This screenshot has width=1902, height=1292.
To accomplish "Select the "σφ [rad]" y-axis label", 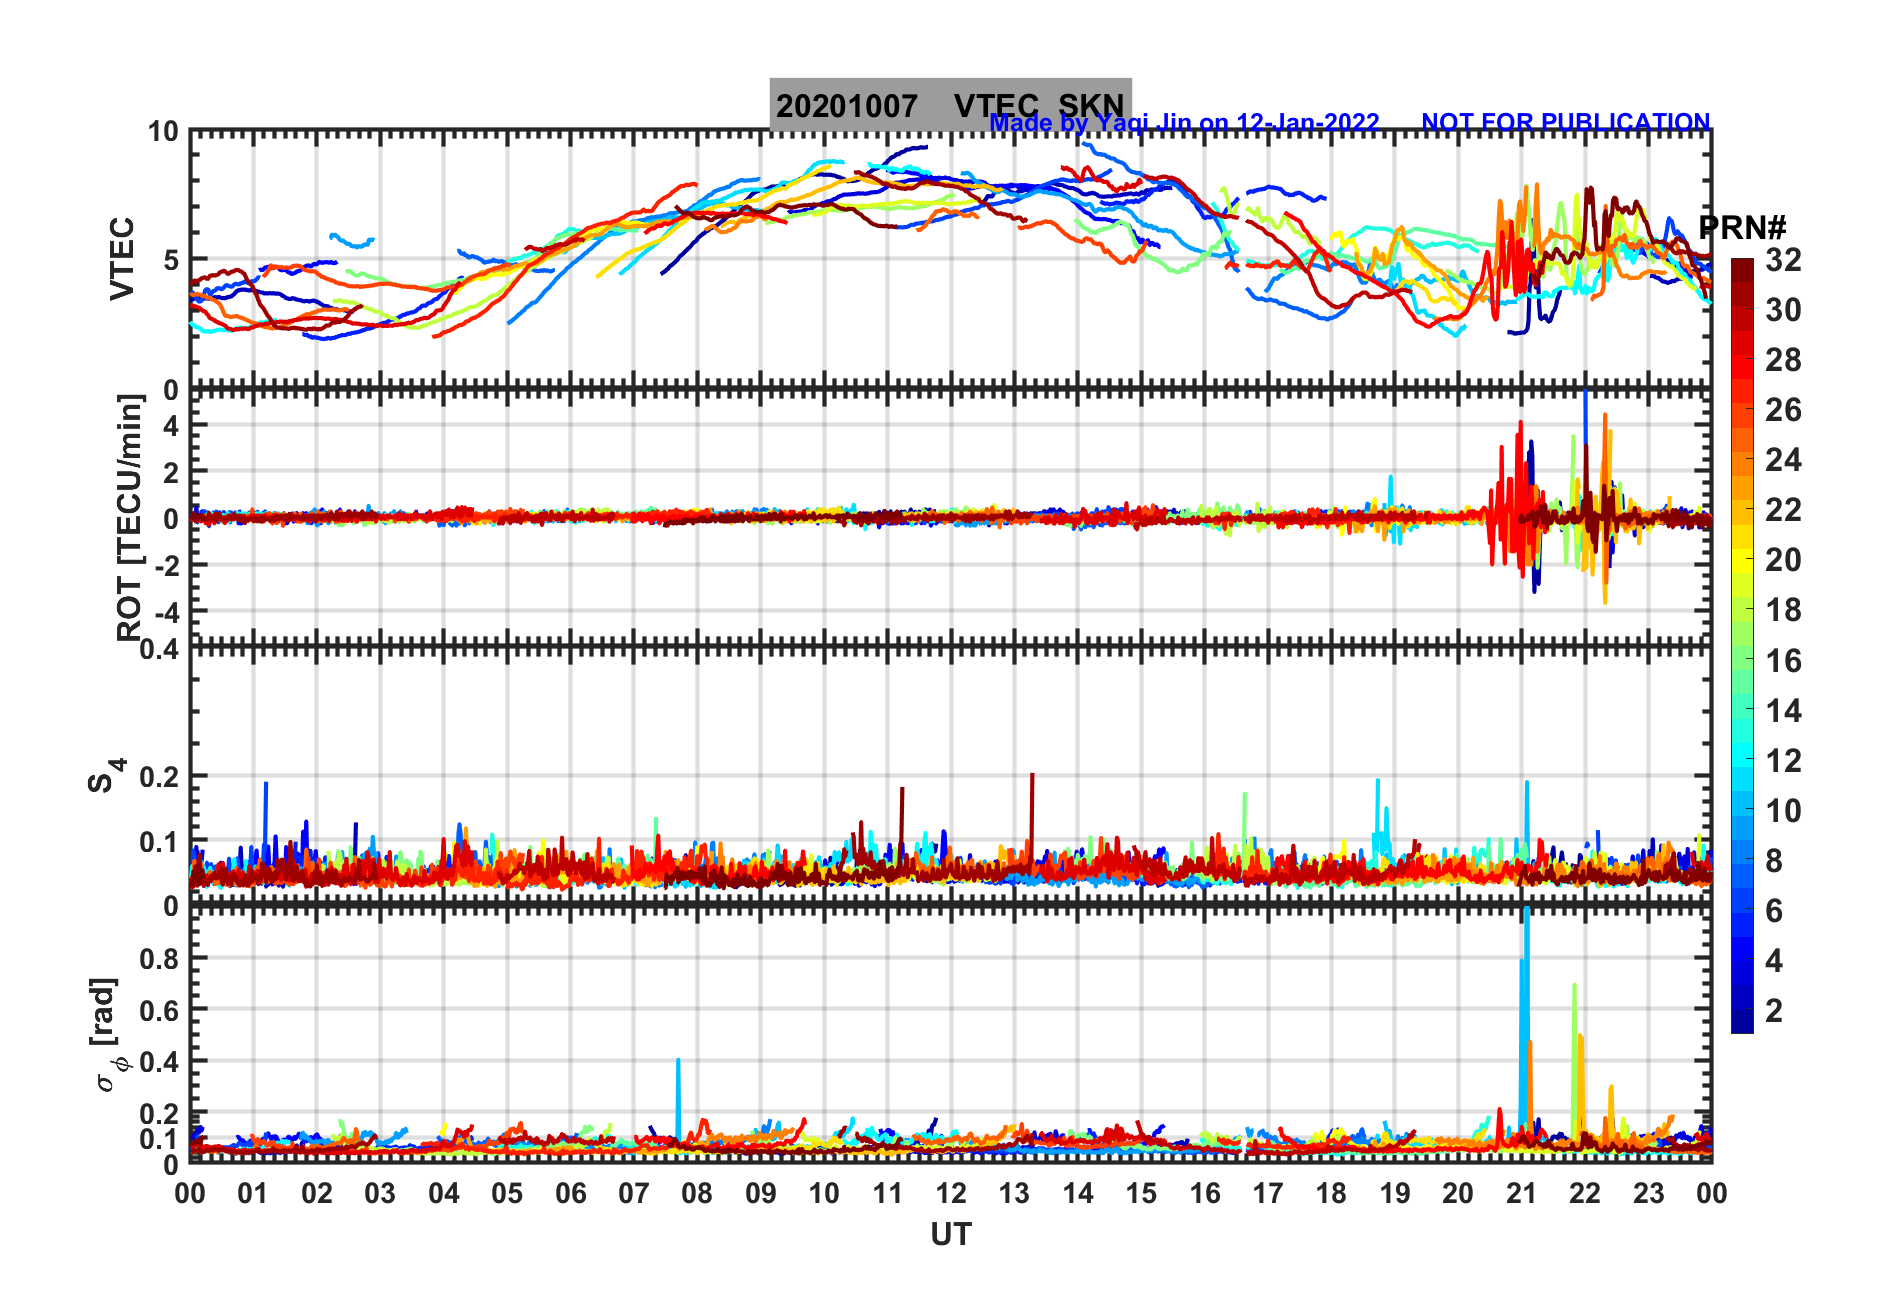I will pos(106,1035).
